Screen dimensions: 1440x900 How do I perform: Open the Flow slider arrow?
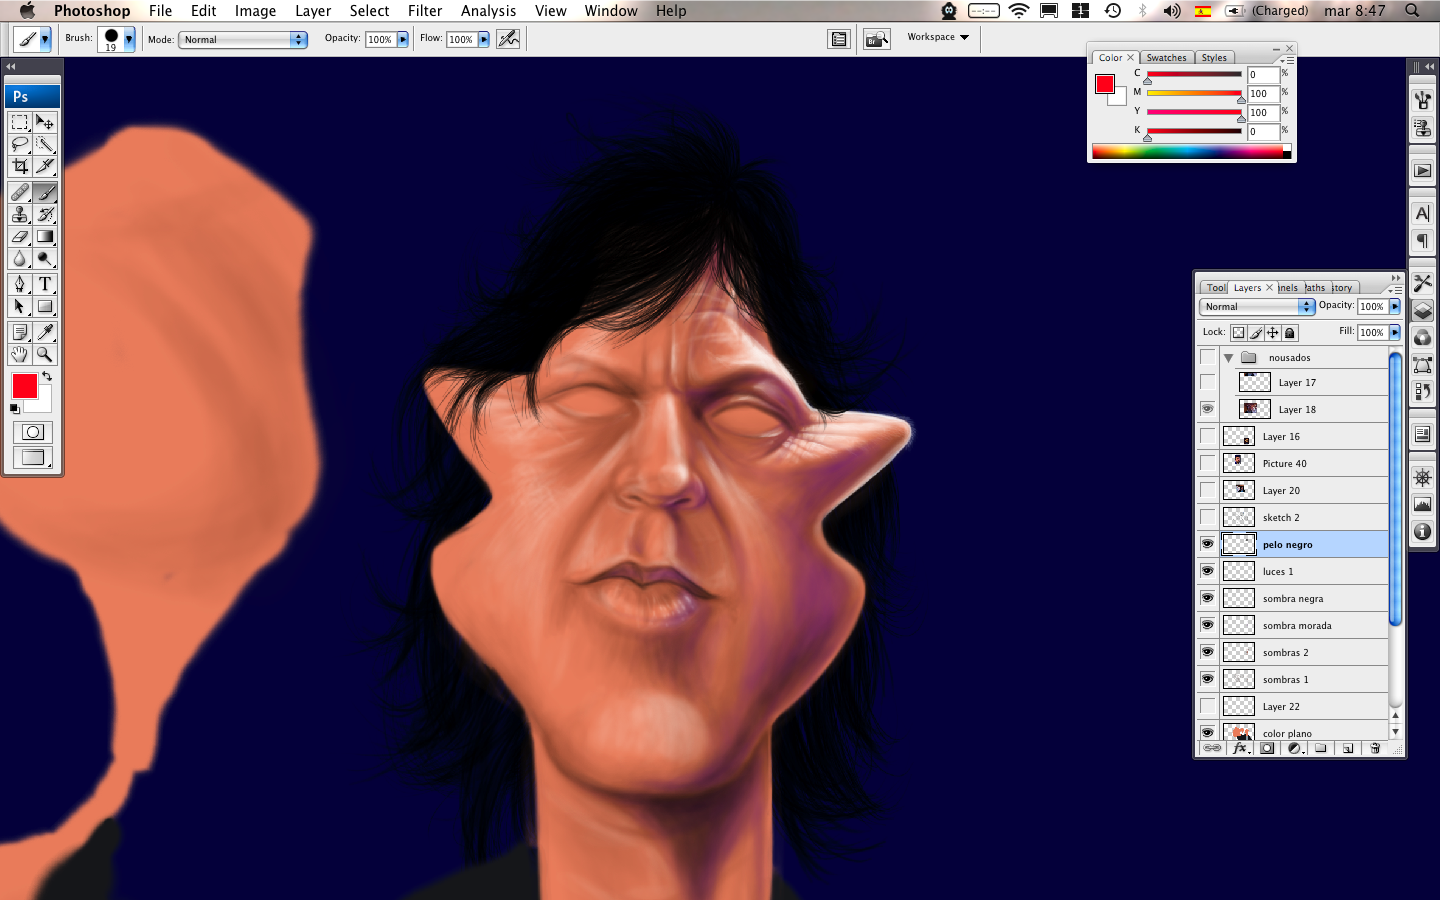[x=484, y=40]
